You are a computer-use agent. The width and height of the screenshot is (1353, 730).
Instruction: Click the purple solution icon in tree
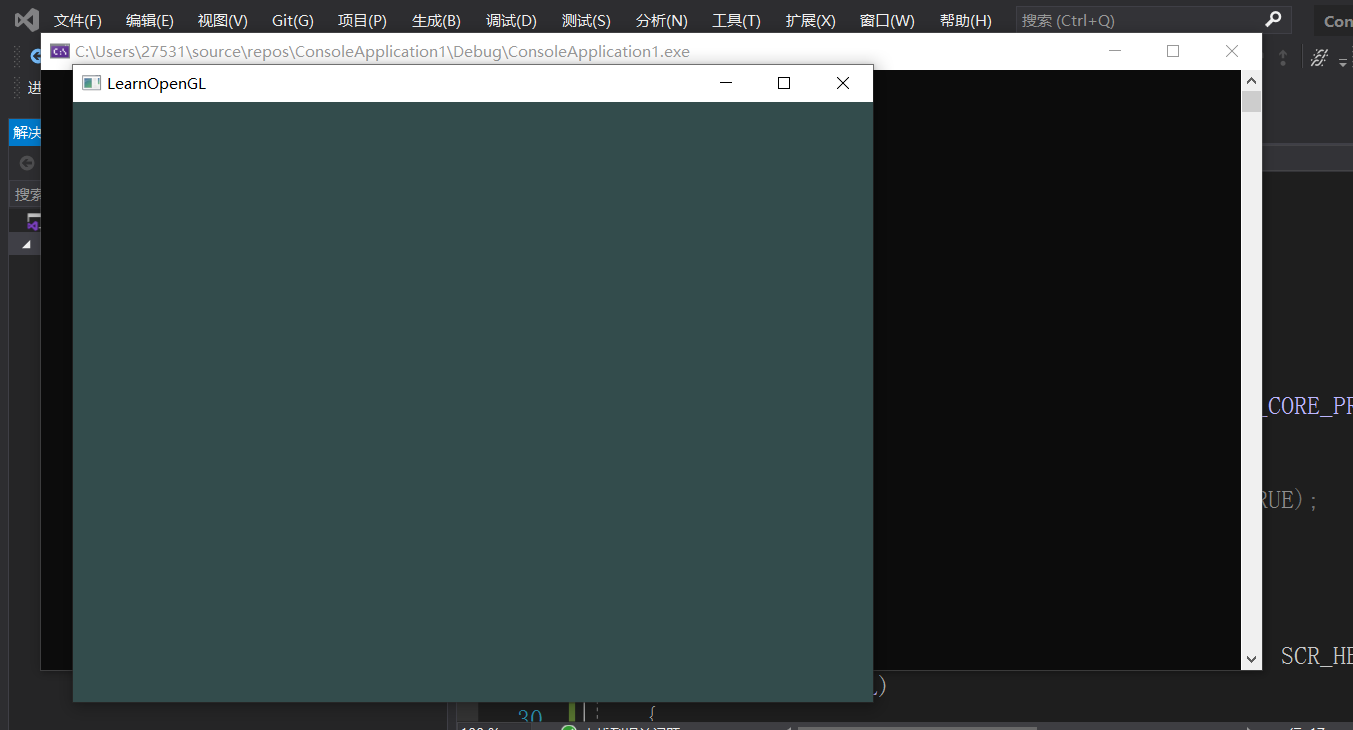pyautogui.click(x=33, y=221)
